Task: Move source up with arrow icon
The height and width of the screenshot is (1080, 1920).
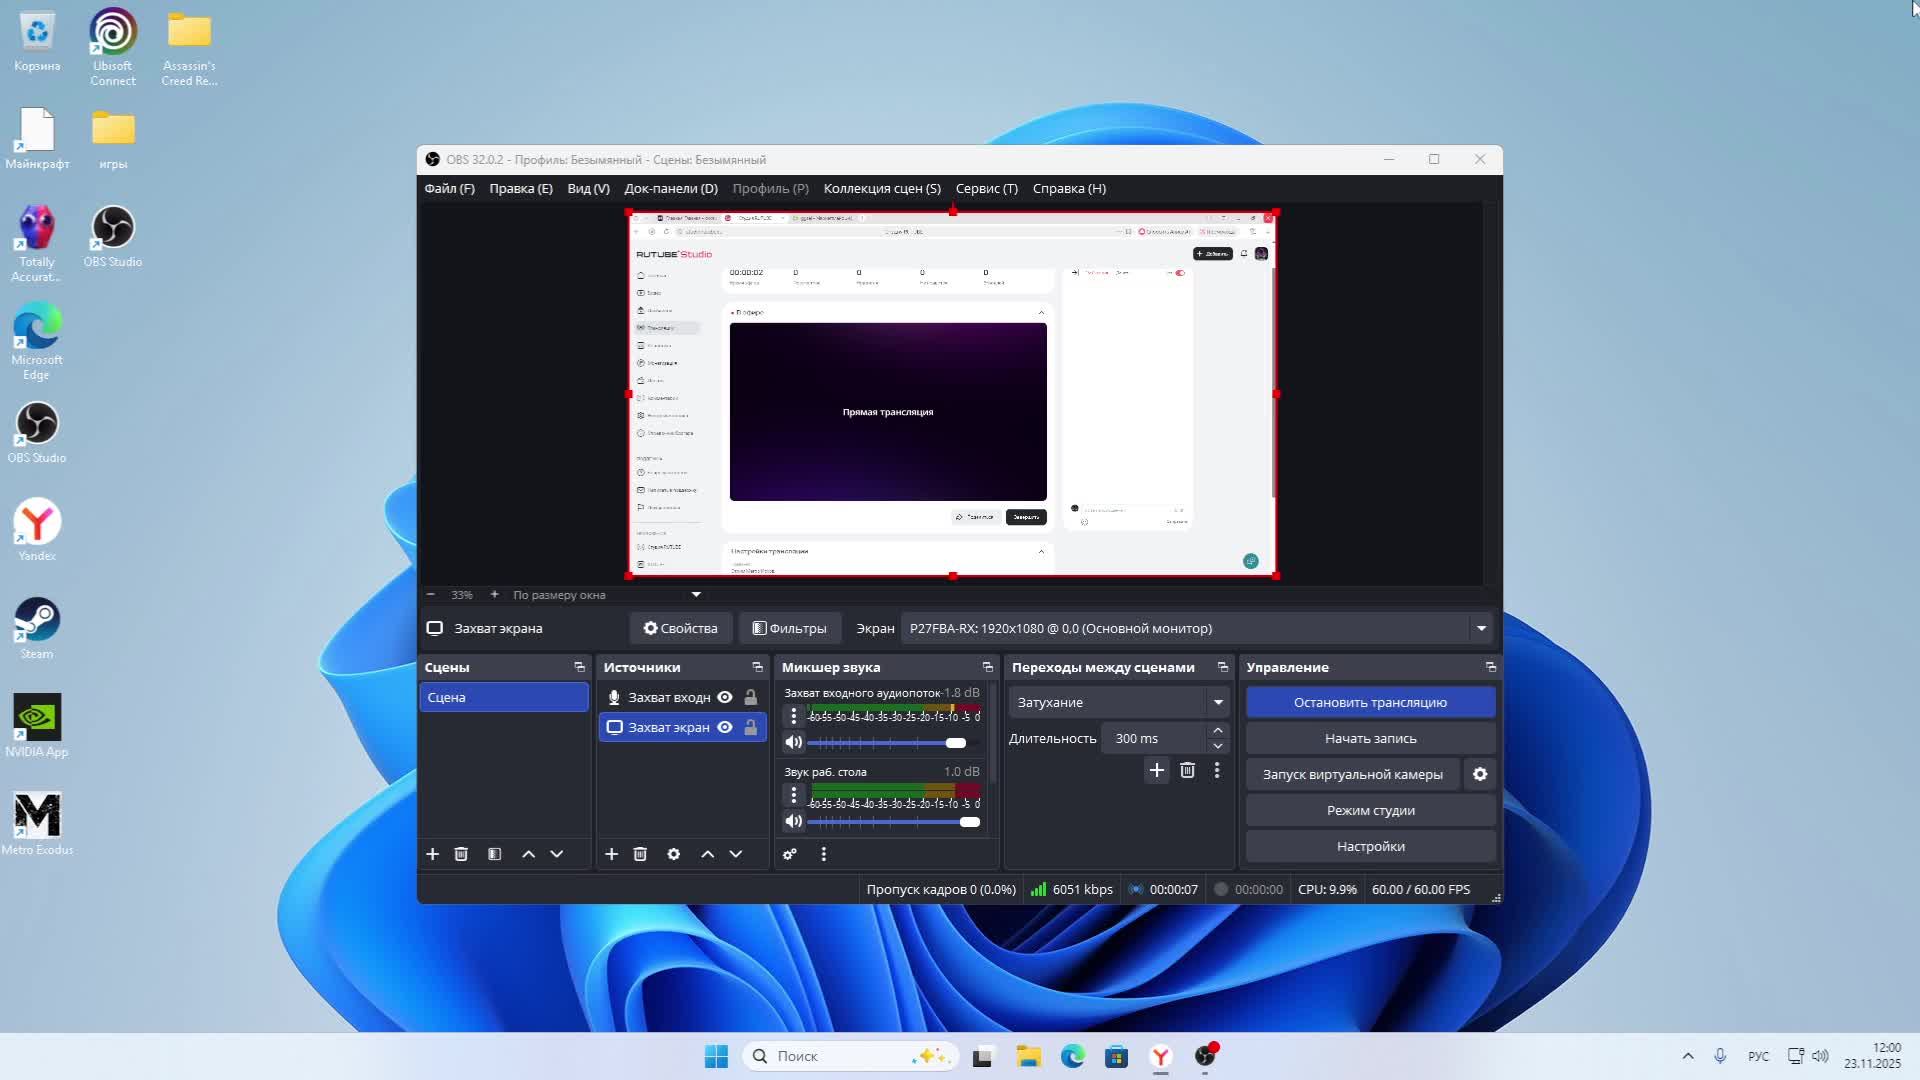Action: pos(708,854)
